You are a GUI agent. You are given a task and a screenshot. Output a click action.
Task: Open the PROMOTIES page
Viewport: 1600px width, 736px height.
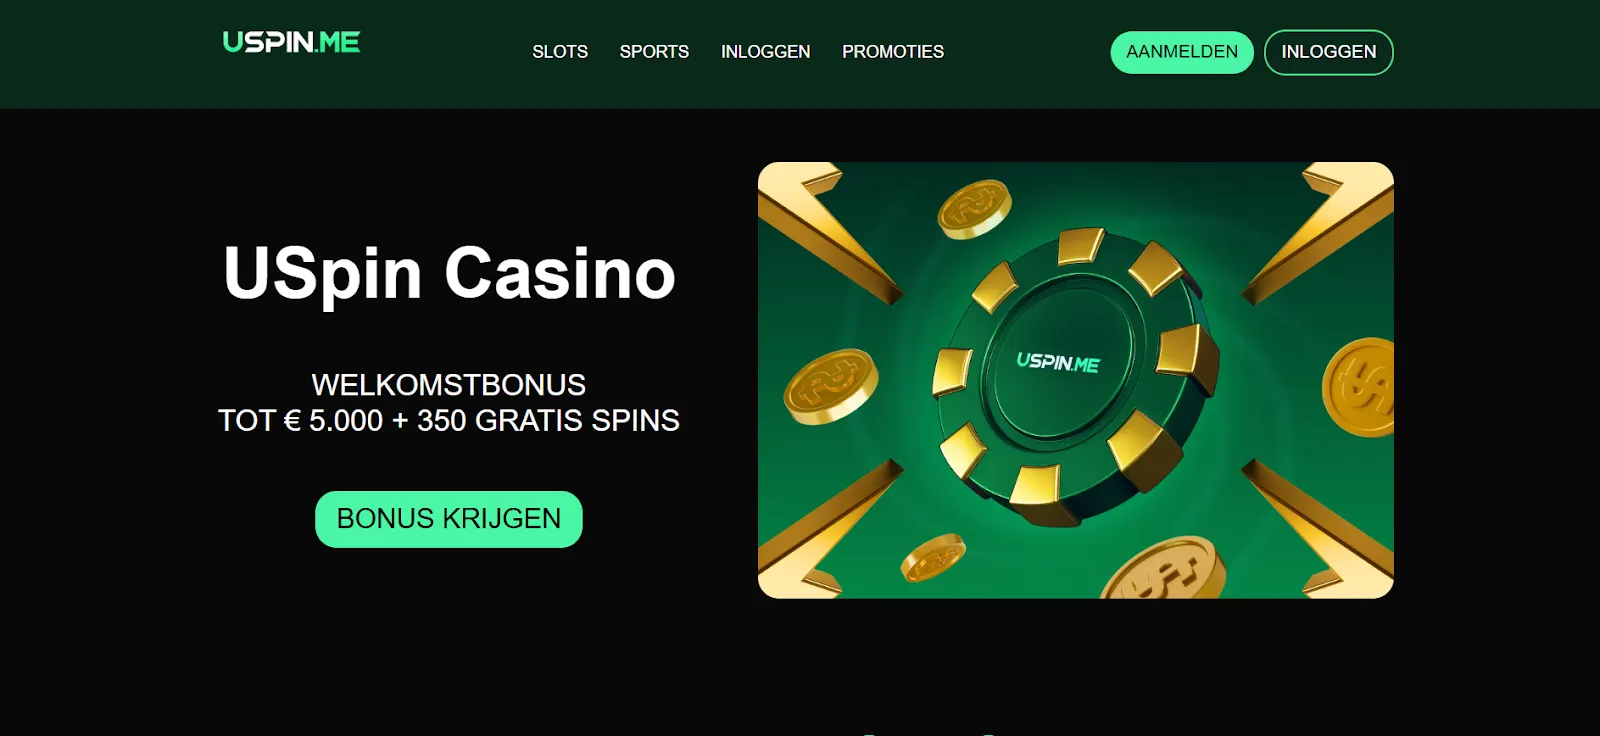point(893,52)
